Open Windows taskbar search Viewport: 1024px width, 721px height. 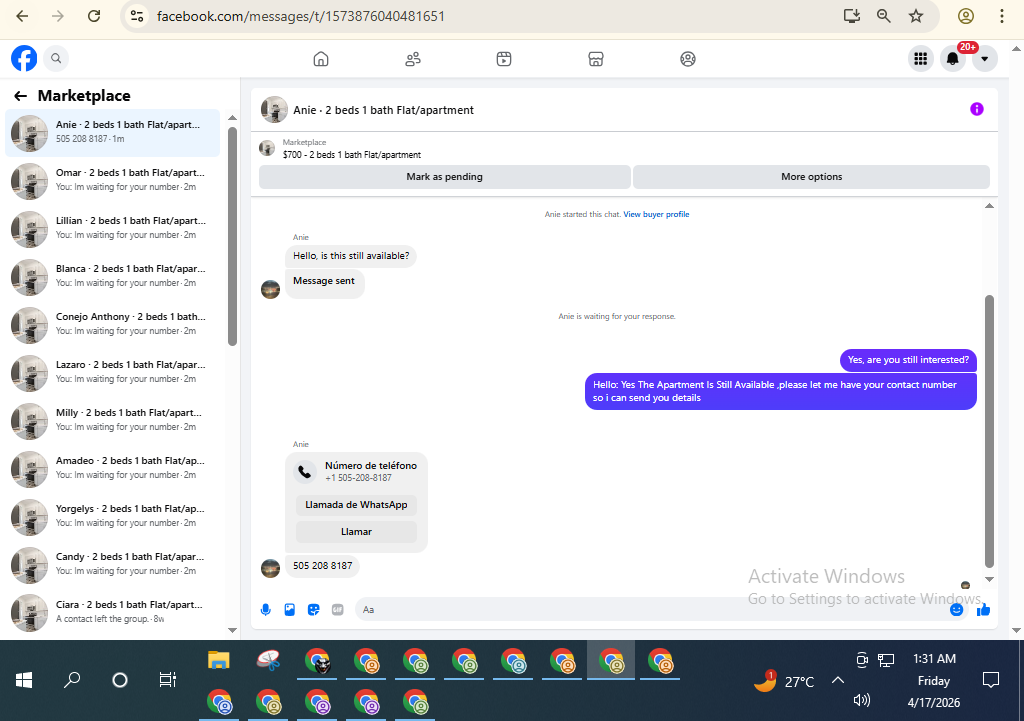72,681
